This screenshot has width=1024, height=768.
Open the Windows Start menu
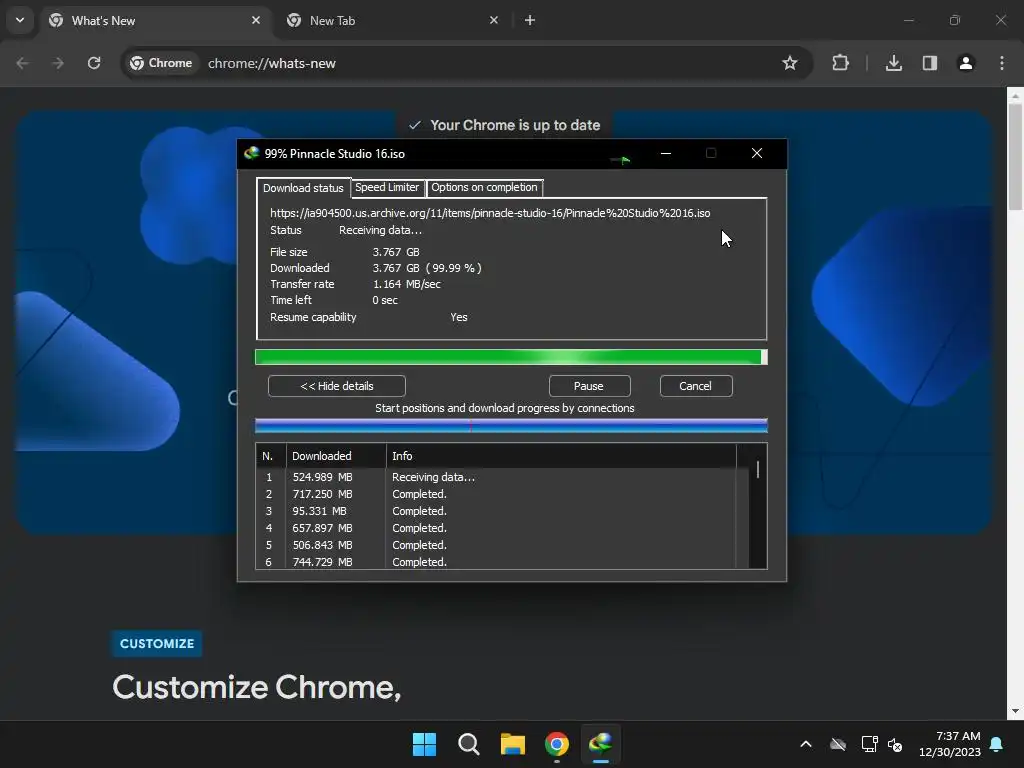pyautogui.click(x=424, y=744)
